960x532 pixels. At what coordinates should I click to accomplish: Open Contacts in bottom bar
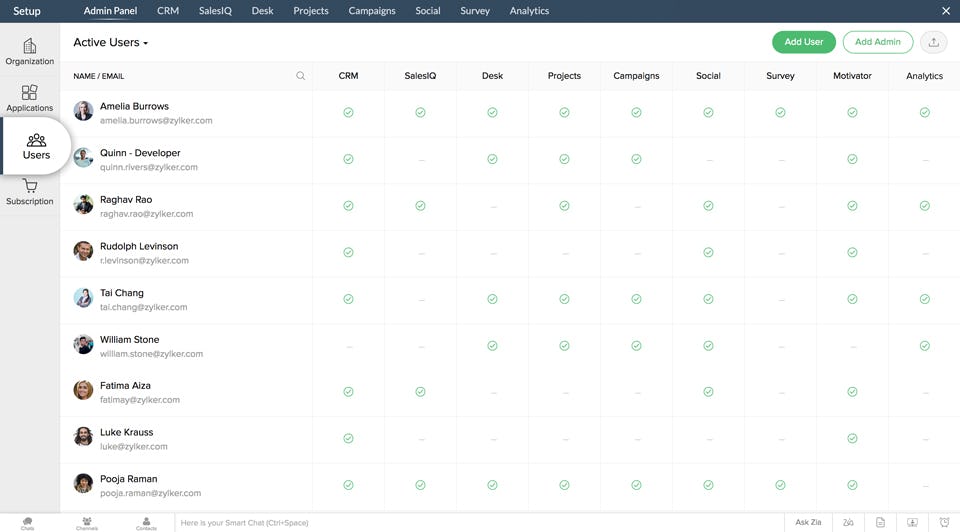[x=146, y=523]
